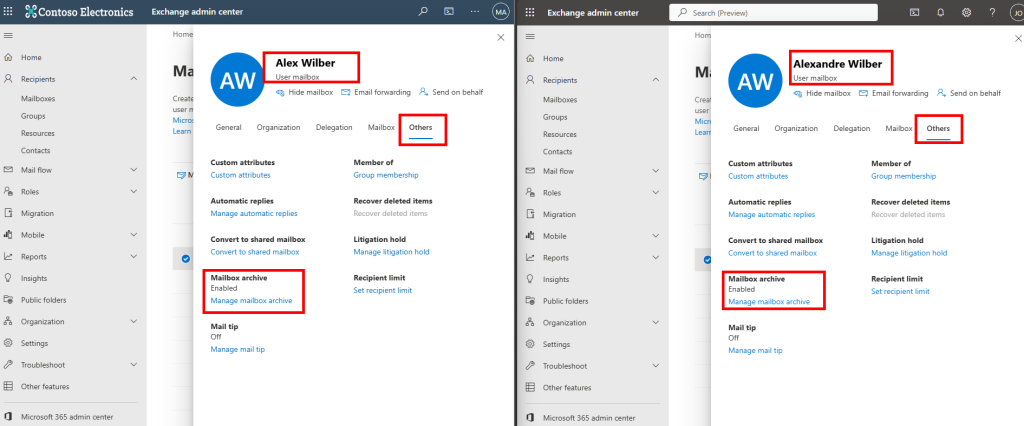Screen dimensions: 1024x426
Task: Expand Troubleshoot in right window sidebar
Action: click(x=656, y=366)
